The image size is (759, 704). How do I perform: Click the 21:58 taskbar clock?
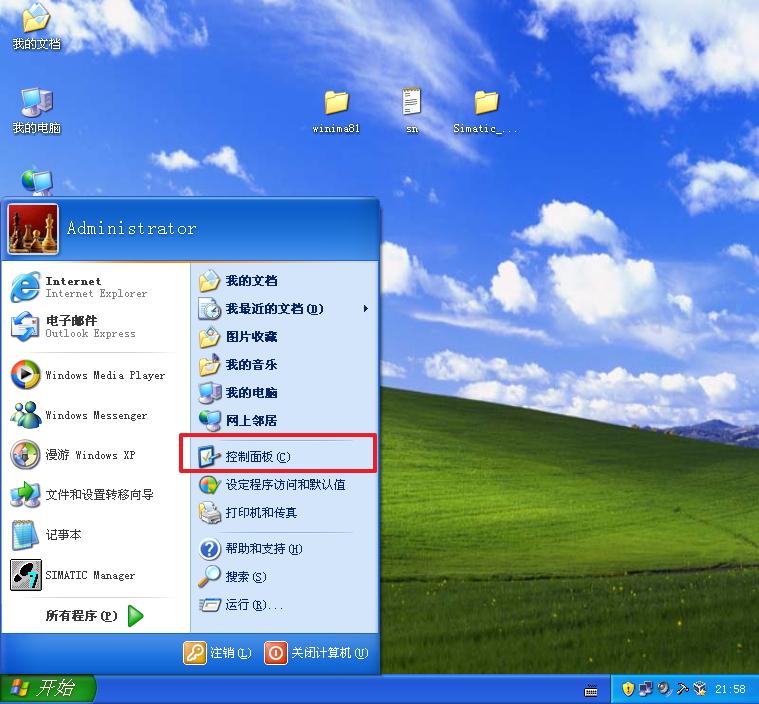(x=730, y=689)
